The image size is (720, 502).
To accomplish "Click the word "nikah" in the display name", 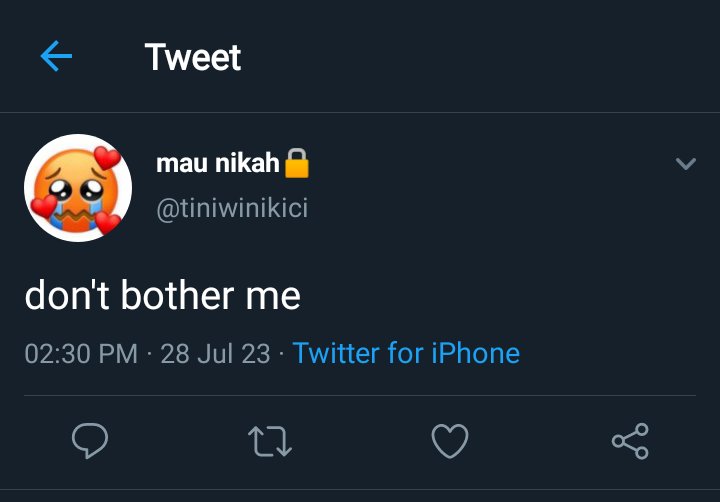I will (248, 163).
